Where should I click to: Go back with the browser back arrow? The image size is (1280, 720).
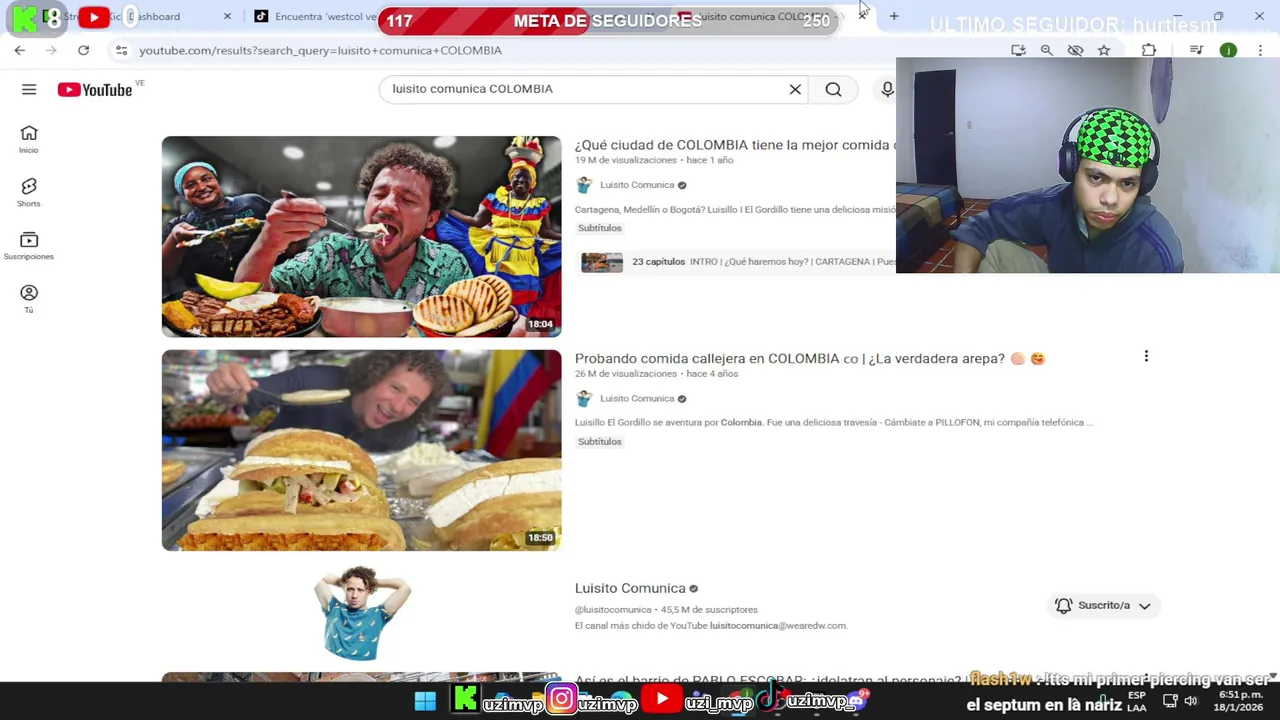tap(19, 50)
